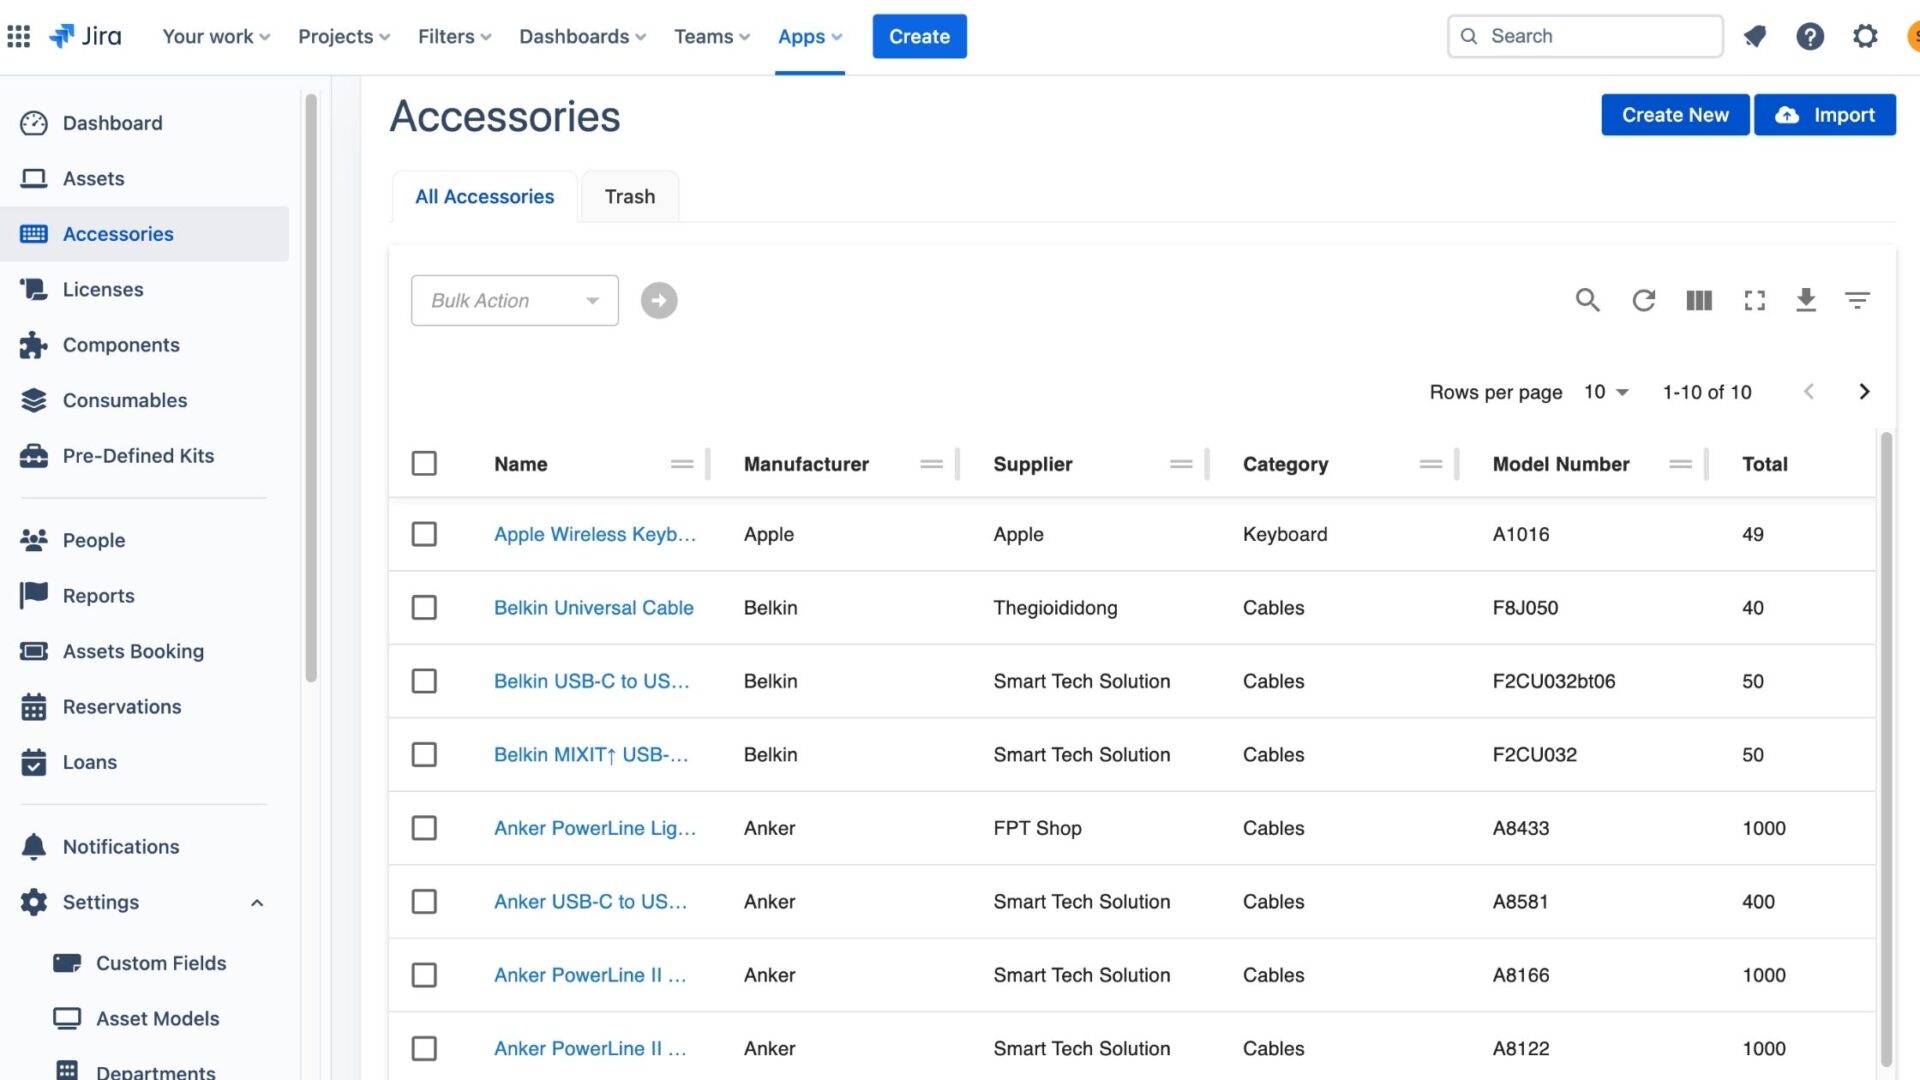Open the app switcher grid icon
Viewport: 1920px width, 1080px height.
(x=18, y=36)
